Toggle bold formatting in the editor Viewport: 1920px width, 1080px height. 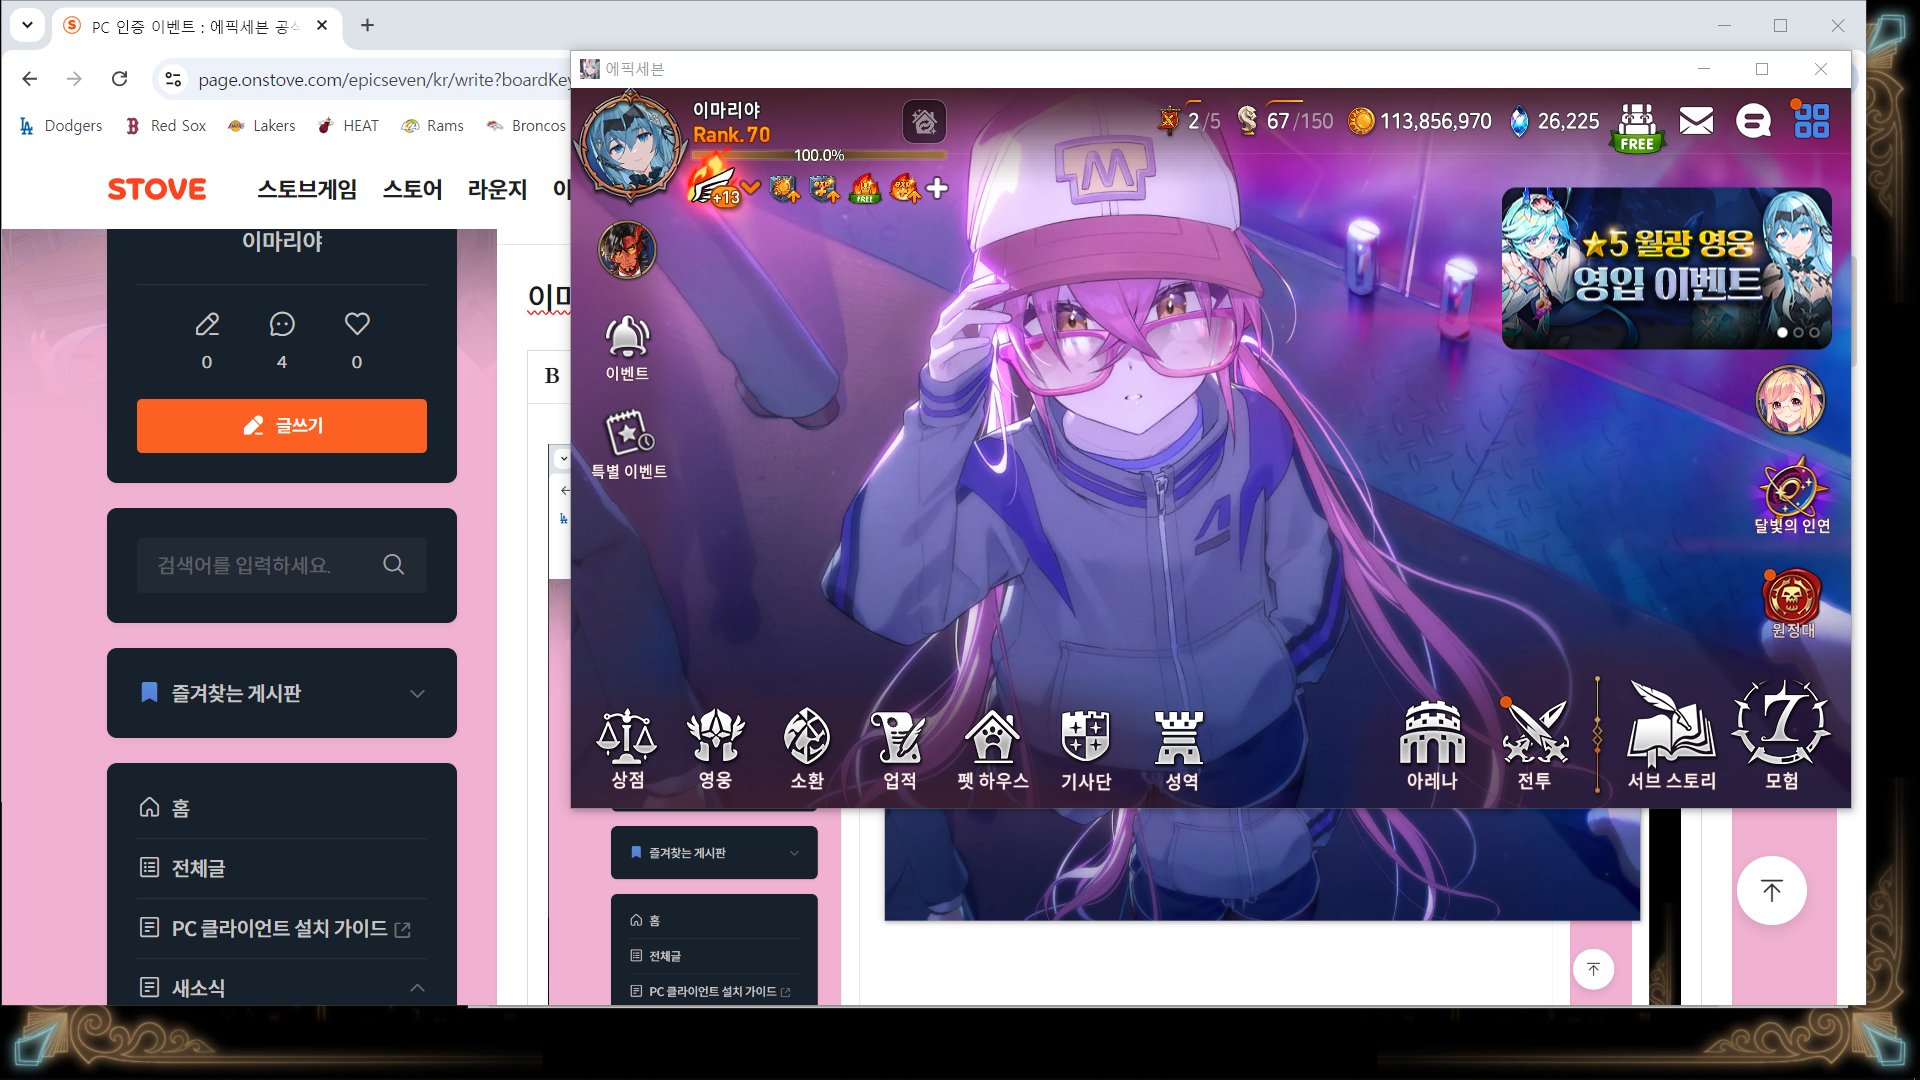click(552, 376)
